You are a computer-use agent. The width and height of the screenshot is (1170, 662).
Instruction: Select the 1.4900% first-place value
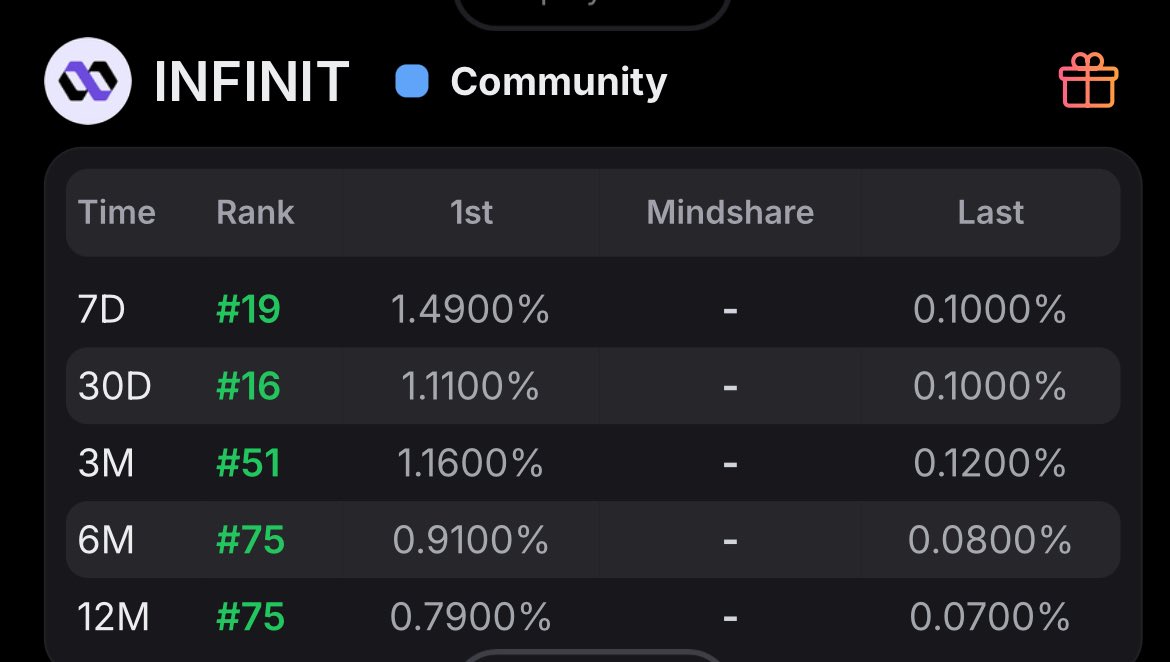coord(470,309)
